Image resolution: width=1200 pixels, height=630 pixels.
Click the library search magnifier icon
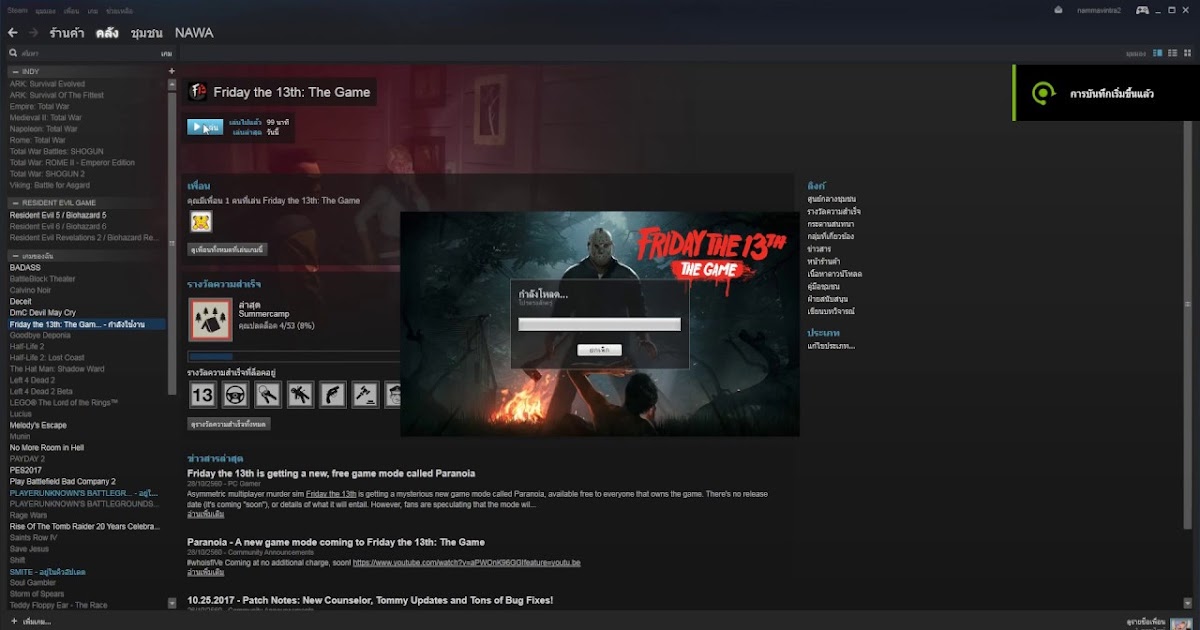[x=13, y=53]
